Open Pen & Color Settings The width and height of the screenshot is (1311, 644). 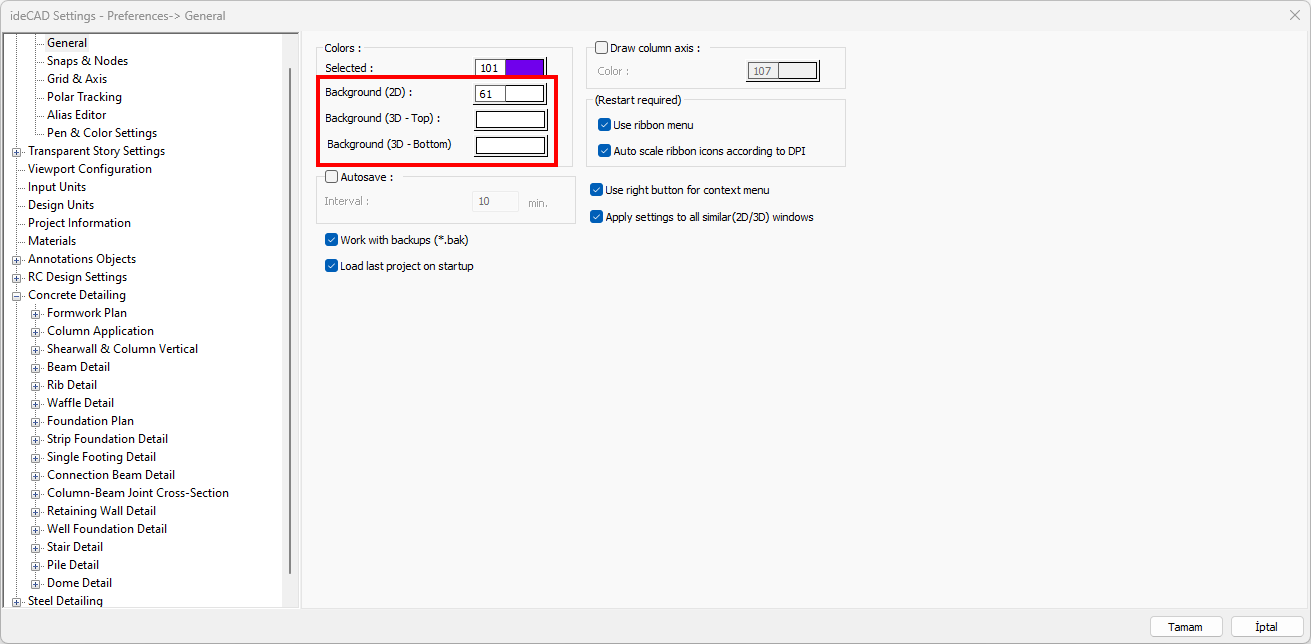point(102,133)
